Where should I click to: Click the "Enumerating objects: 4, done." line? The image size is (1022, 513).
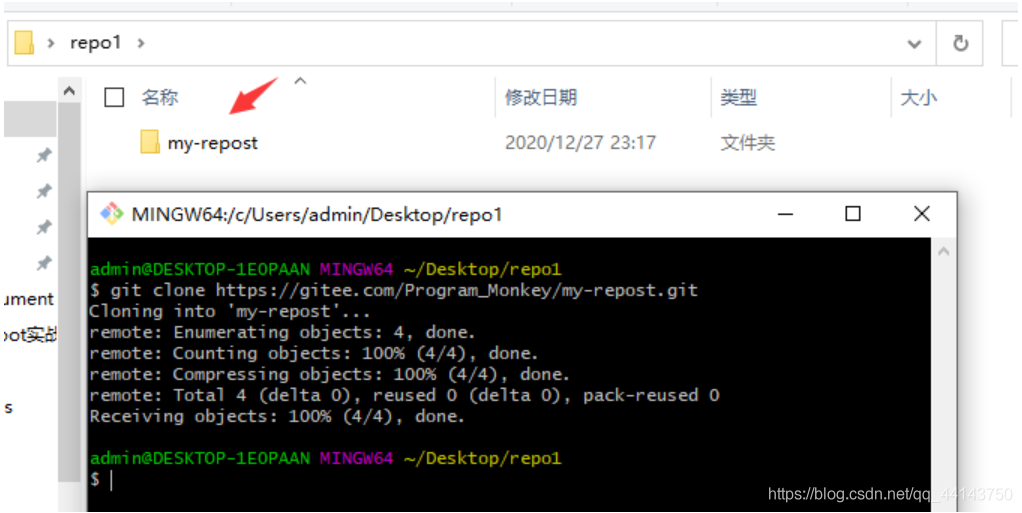click(x=282, y=332)
